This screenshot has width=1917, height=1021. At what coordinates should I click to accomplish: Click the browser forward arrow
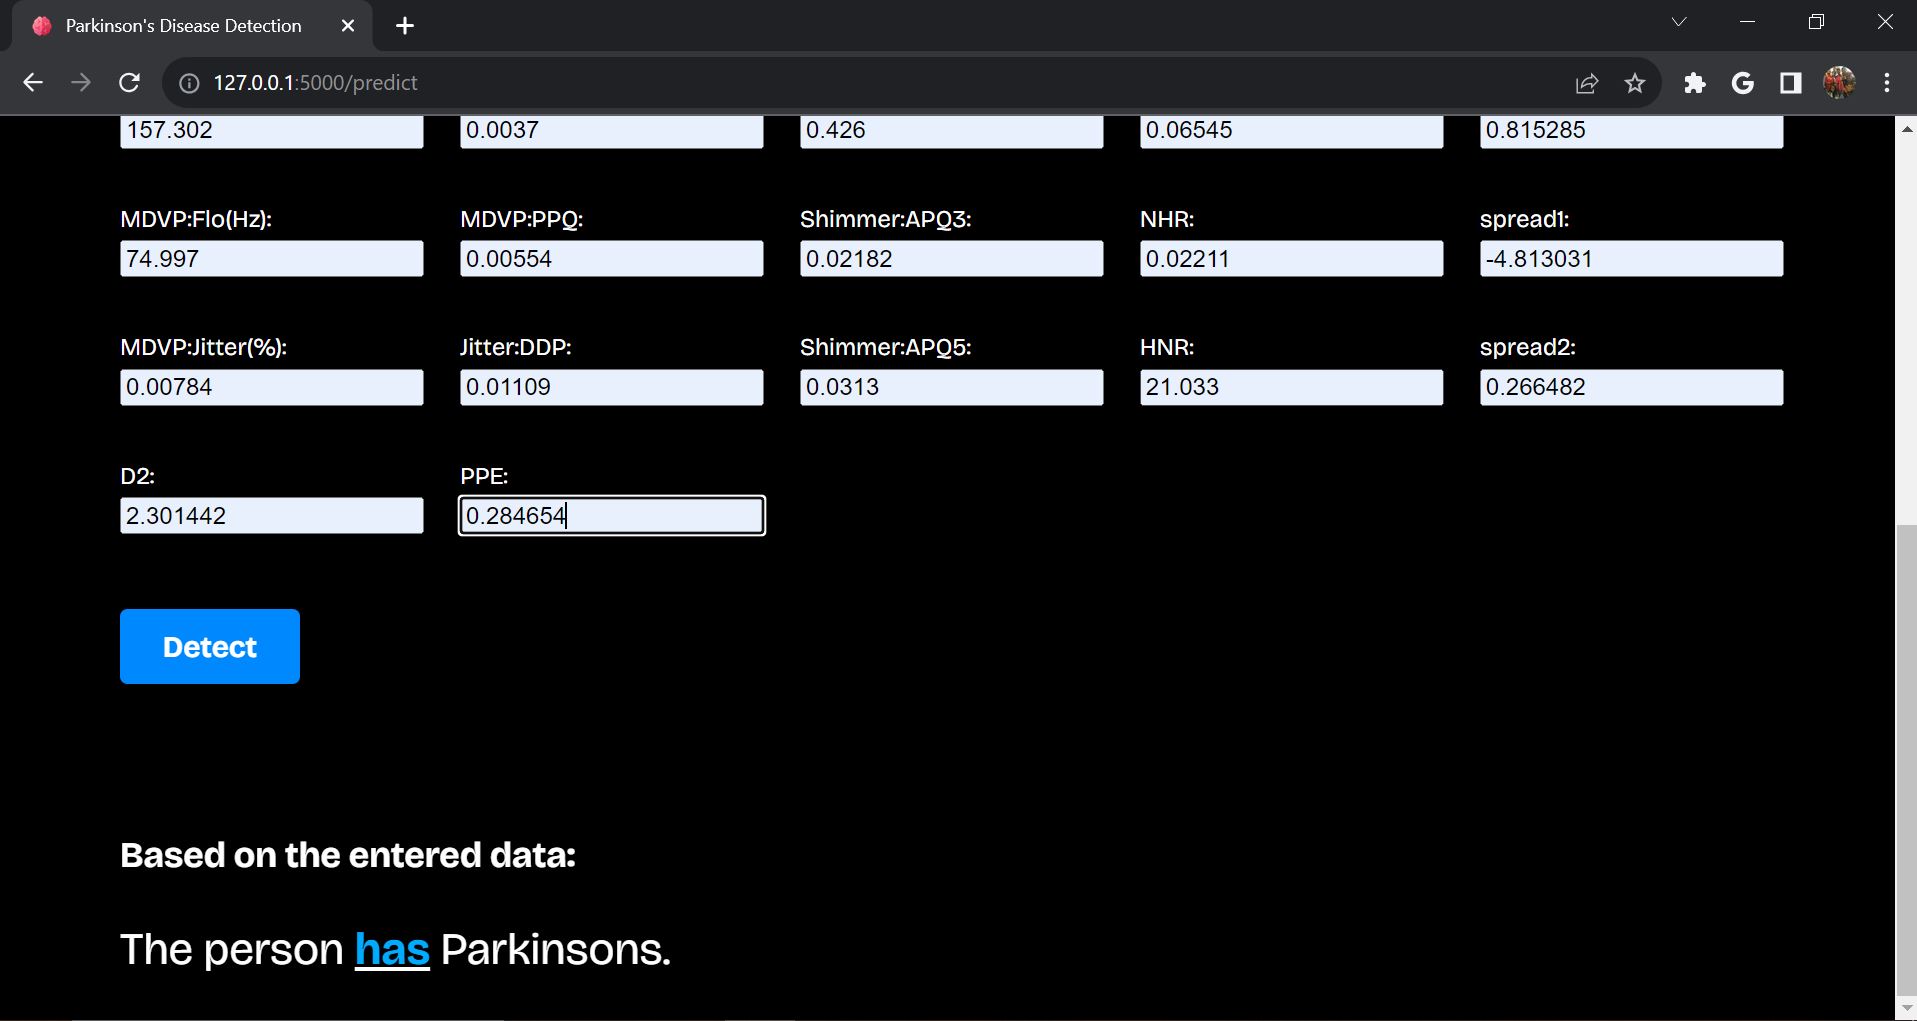(81, 82)
